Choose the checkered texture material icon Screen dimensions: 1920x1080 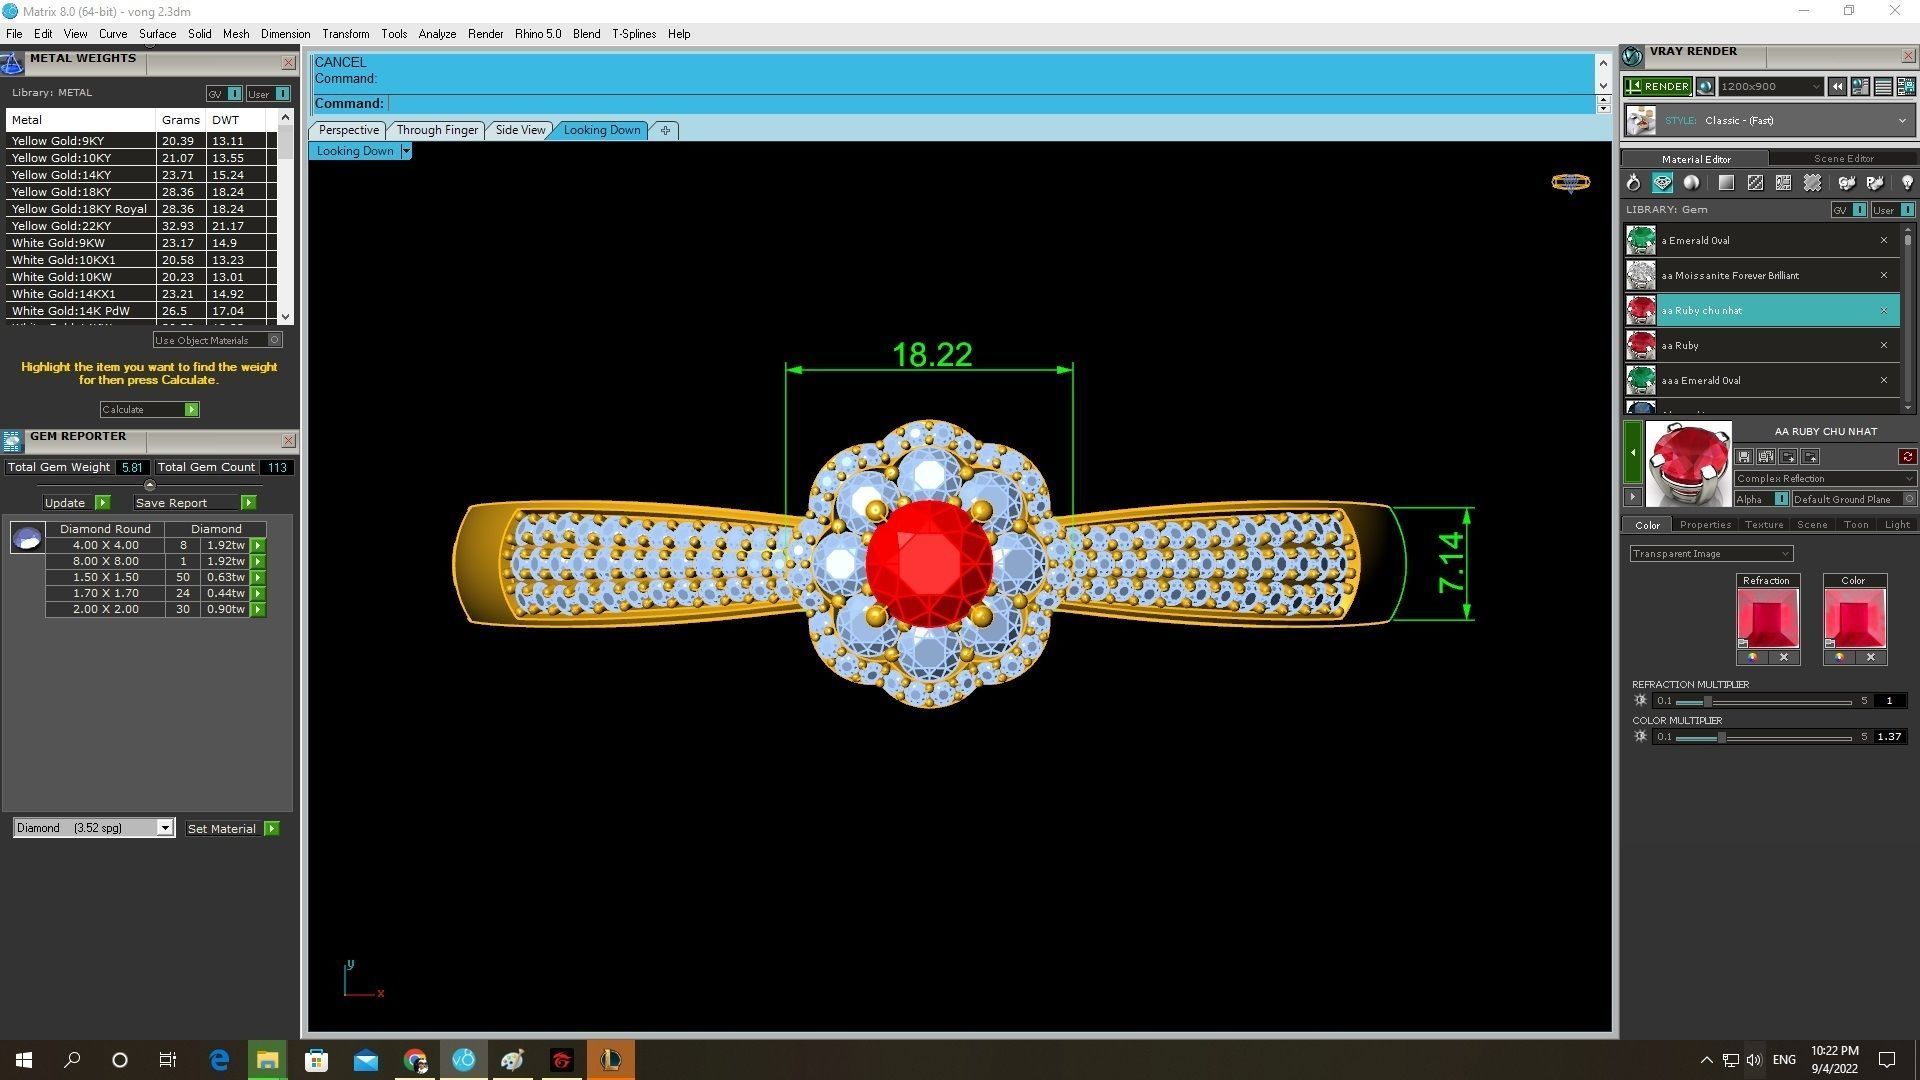(x=1755, y=183)
